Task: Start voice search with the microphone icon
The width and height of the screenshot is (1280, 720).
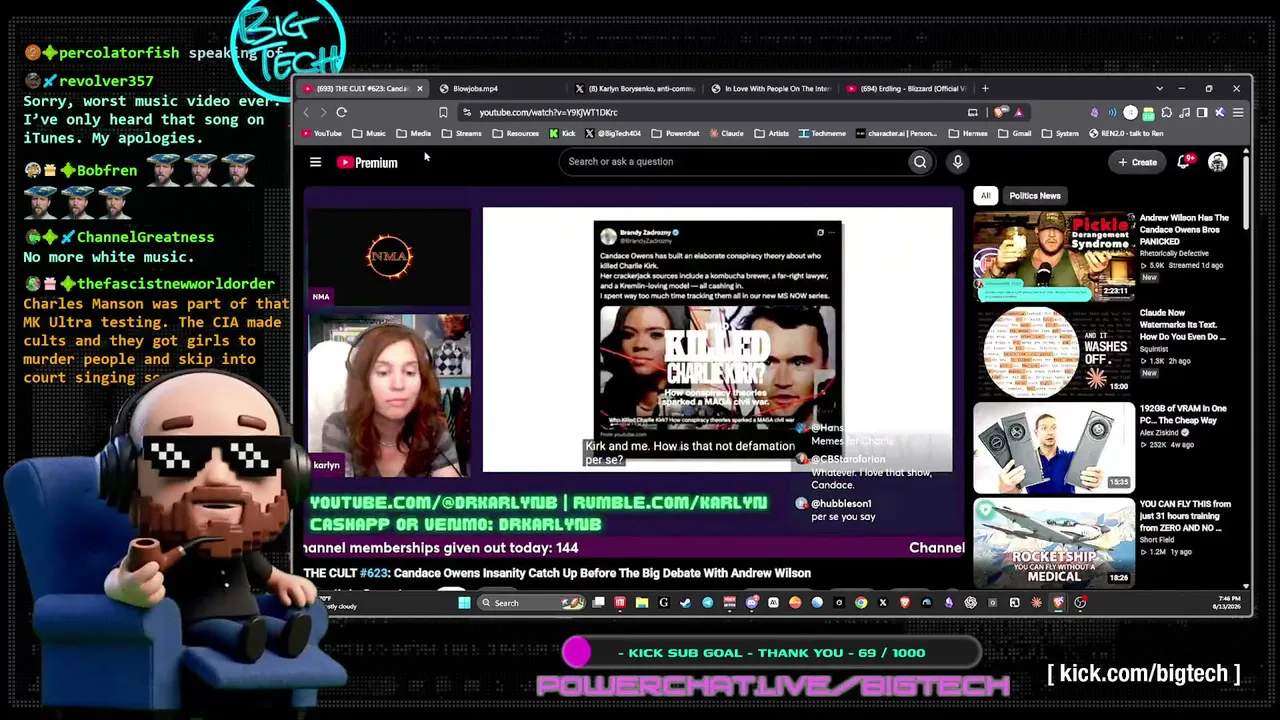Action: 957,162
